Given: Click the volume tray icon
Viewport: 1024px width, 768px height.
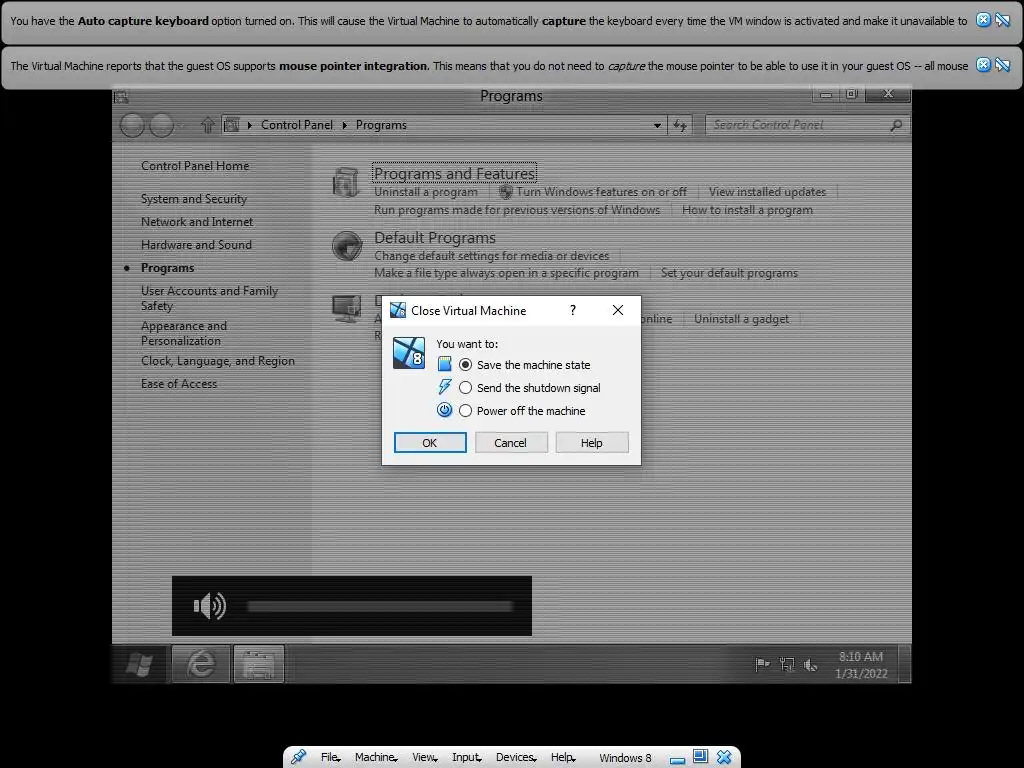Looking at the screenshot, I should 810,665.
